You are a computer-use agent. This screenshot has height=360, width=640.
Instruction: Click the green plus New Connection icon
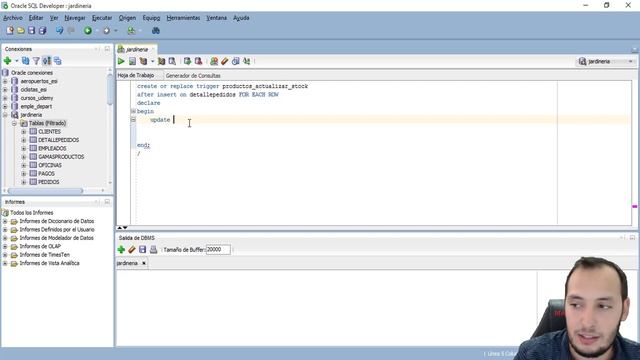click(7, 61)
